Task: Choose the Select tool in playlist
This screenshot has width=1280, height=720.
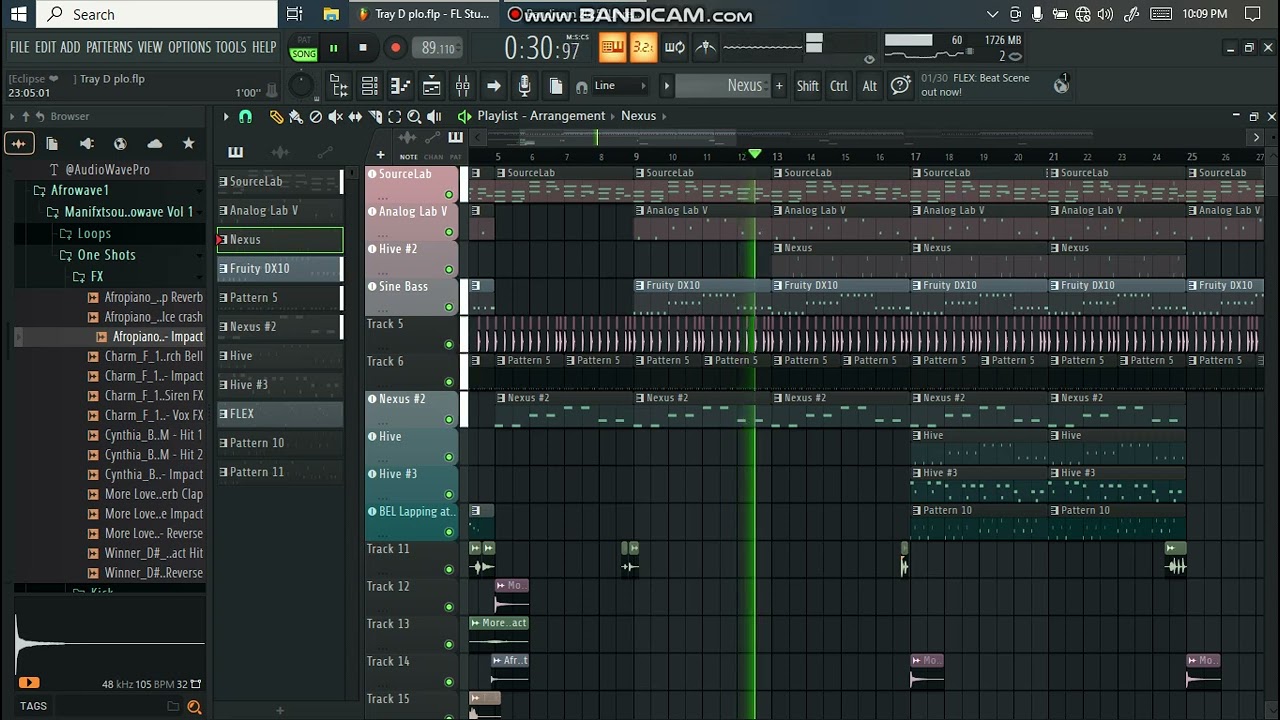Action: [x=394, y=117]
